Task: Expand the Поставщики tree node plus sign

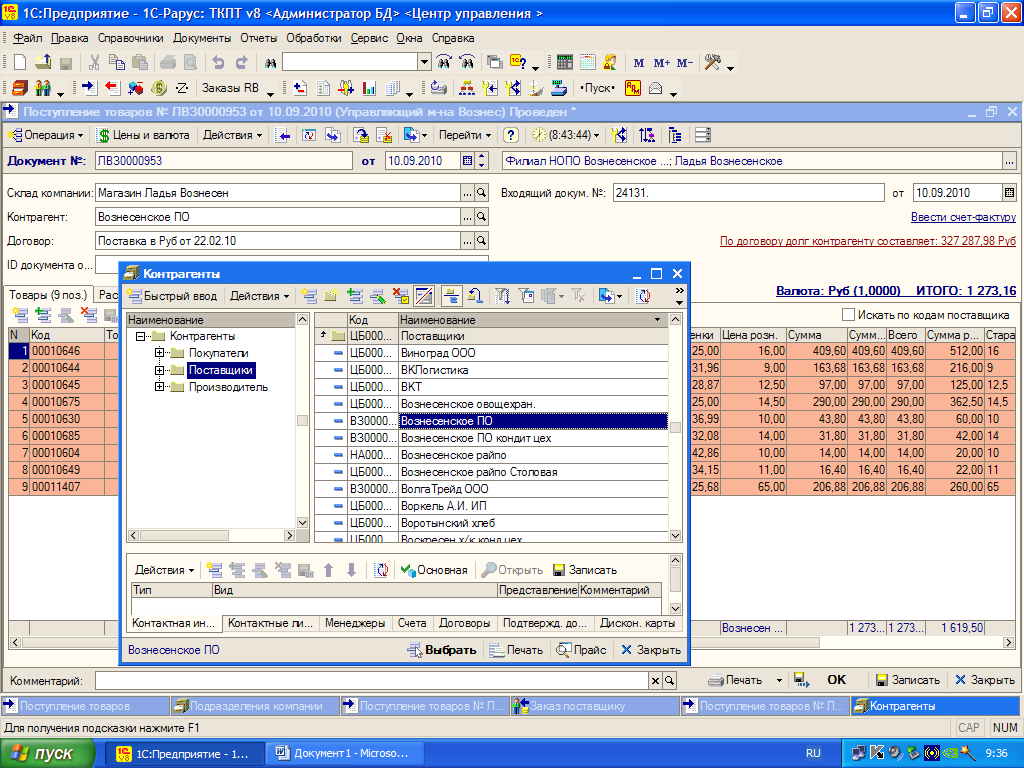Action: click(x=159, y=370)
